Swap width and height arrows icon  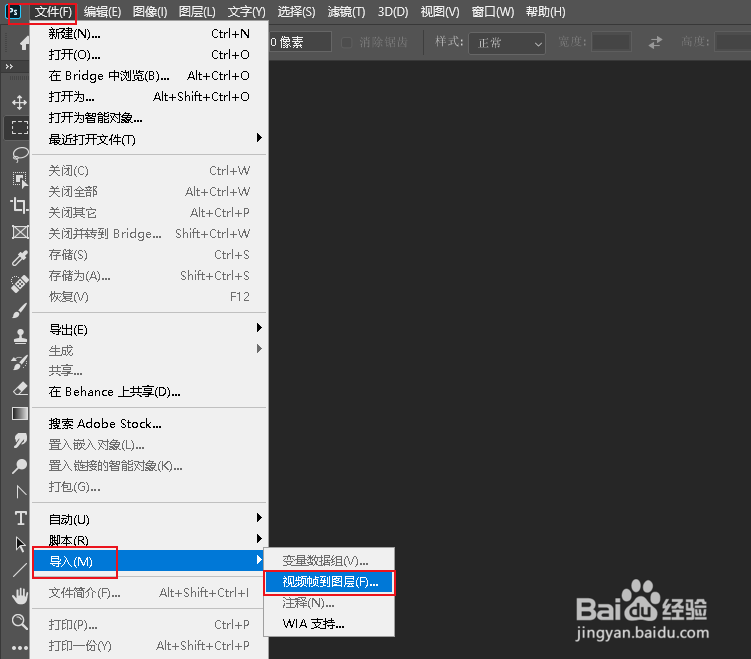point(655,42)
